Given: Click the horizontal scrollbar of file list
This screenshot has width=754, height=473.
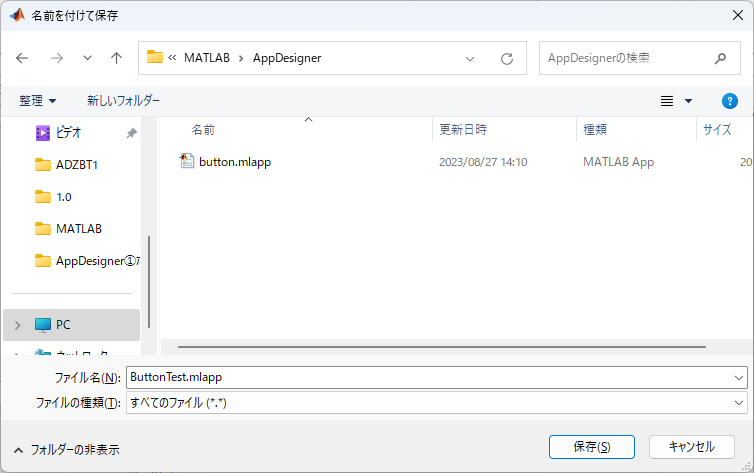Looking at the screenshot, I should [x=441, y=347].
